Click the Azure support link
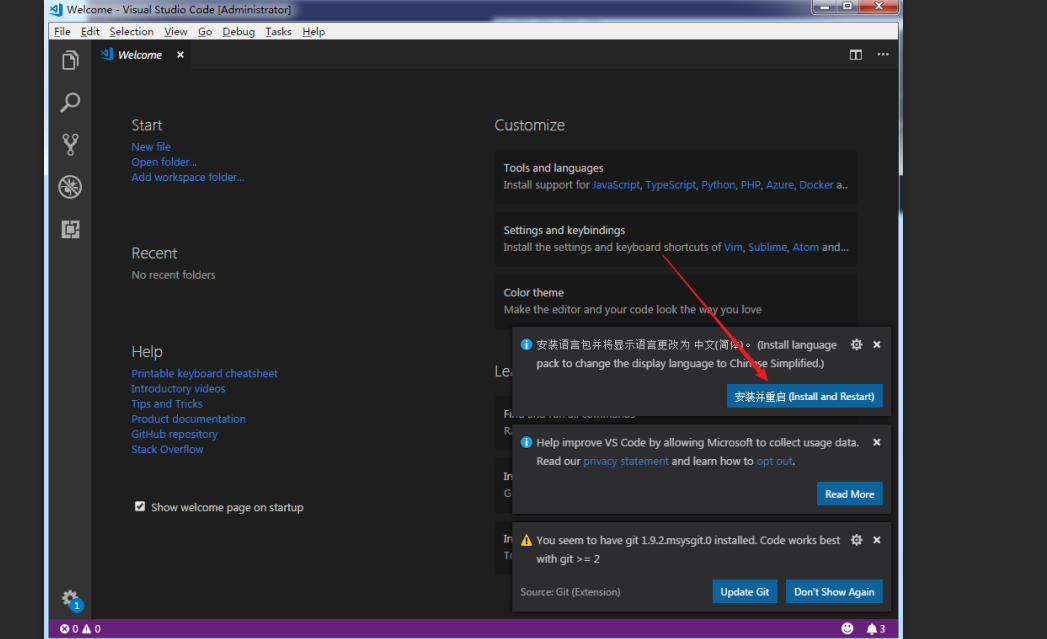This screenshot has width=1047, height=639. tap(780, 185)
